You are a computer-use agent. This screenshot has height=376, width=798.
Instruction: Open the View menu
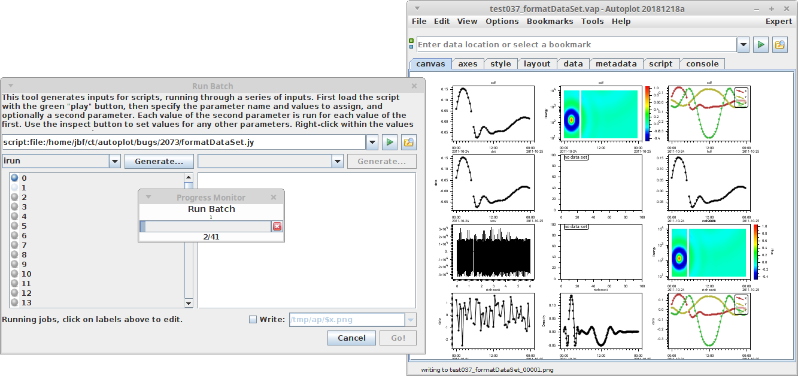click(467, 21)
